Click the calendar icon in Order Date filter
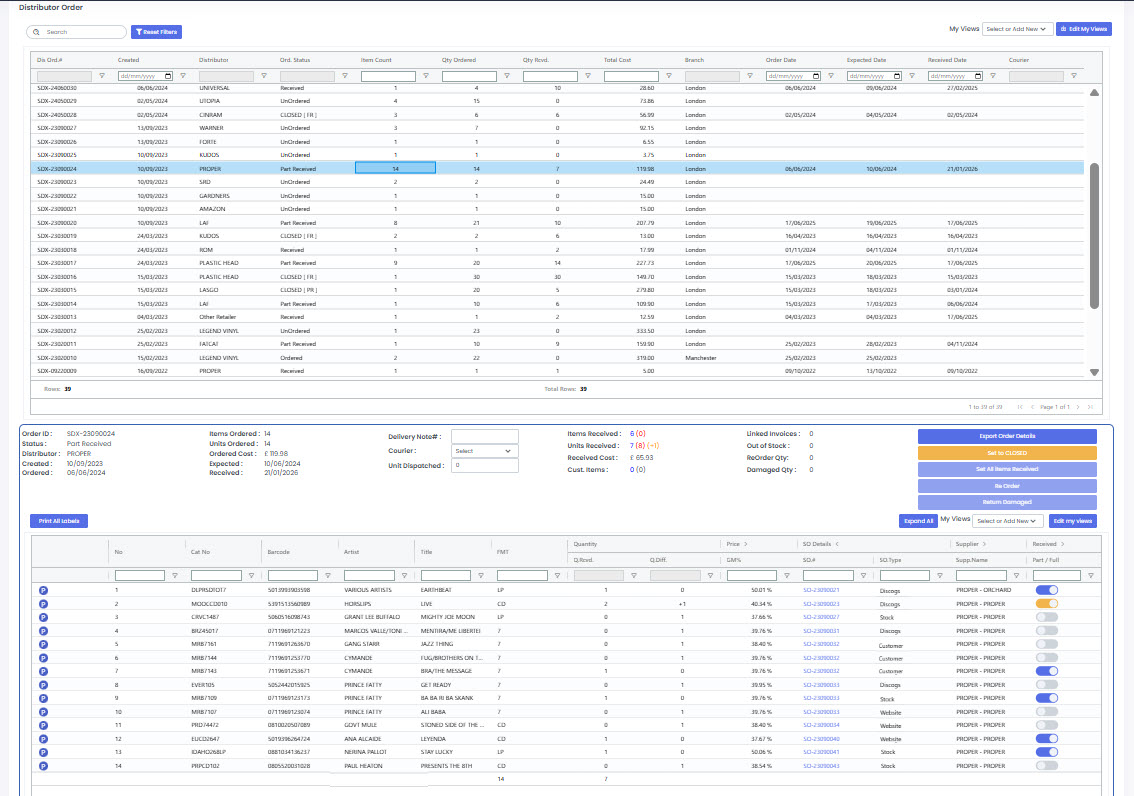Viewport: 1134px width, 796px height. [815, 76]
